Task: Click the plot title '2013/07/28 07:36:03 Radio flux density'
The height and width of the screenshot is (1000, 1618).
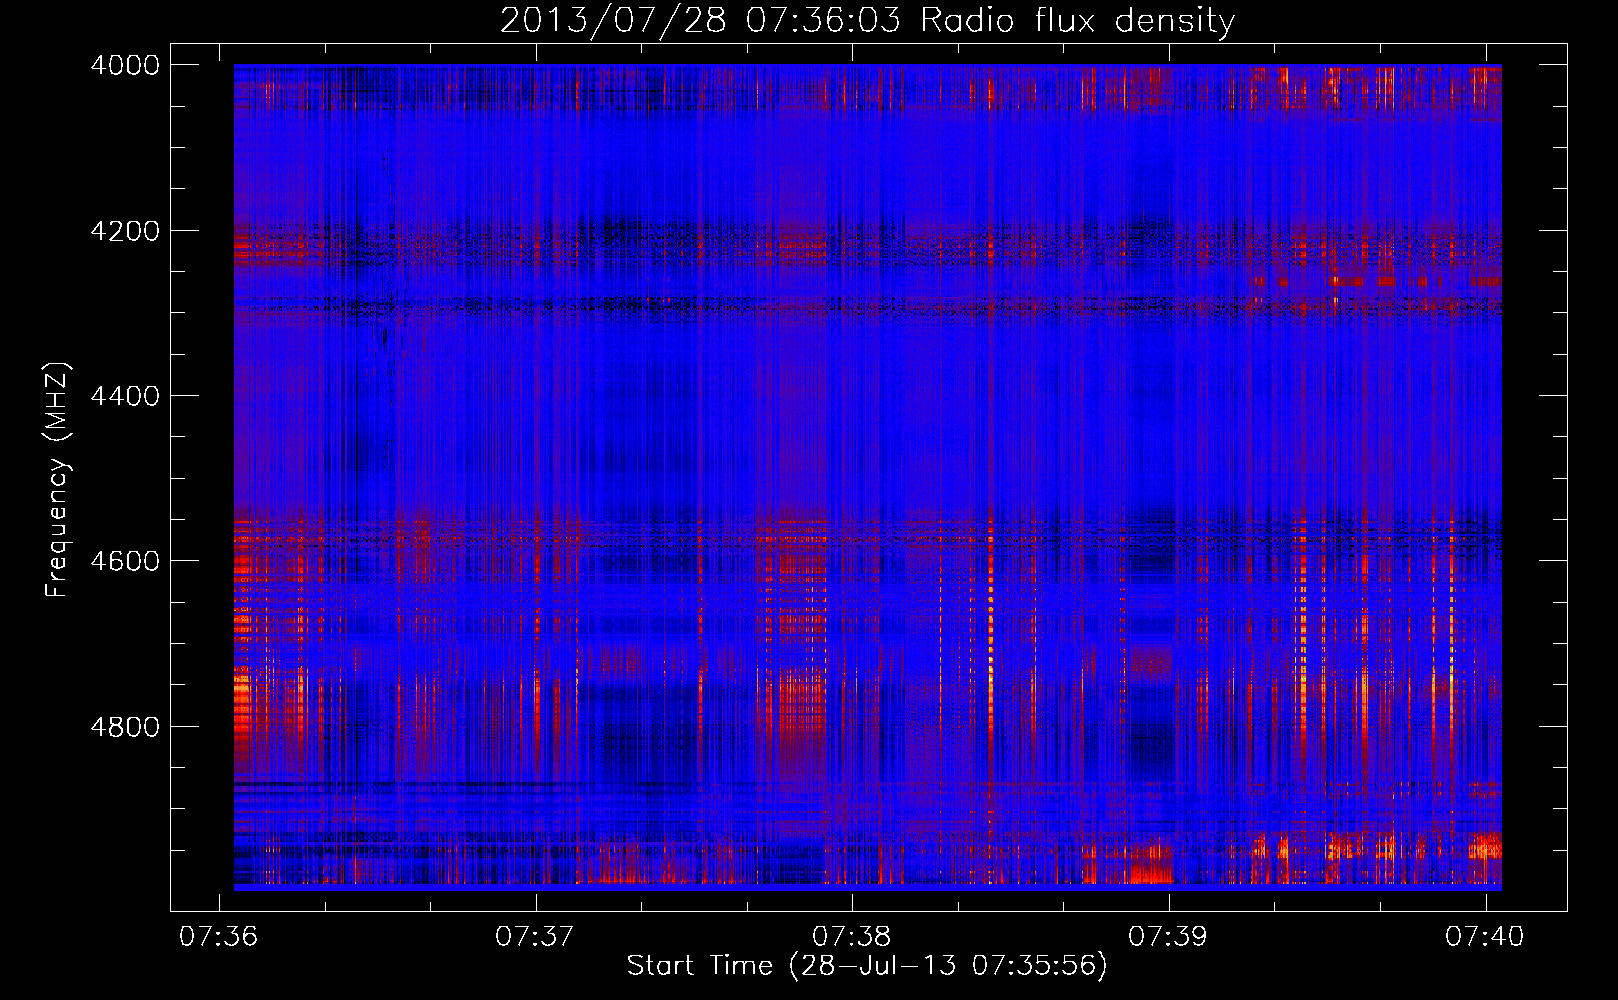Action: 867,21
